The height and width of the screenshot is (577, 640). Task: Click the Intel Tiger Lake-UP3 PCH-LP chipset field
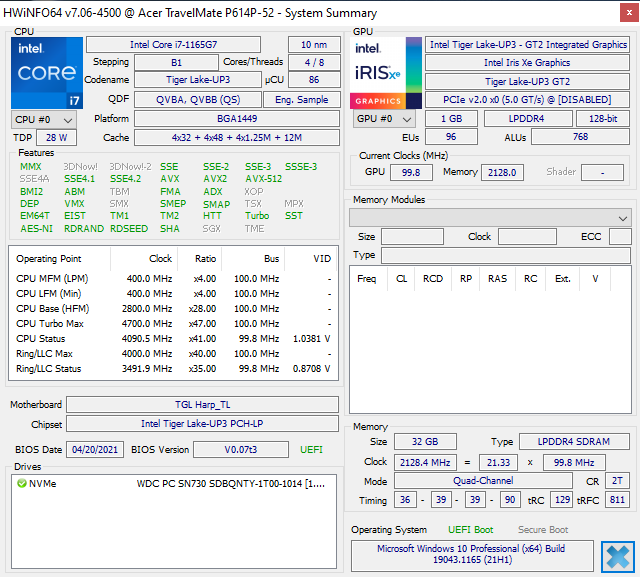tap(202, 424)
